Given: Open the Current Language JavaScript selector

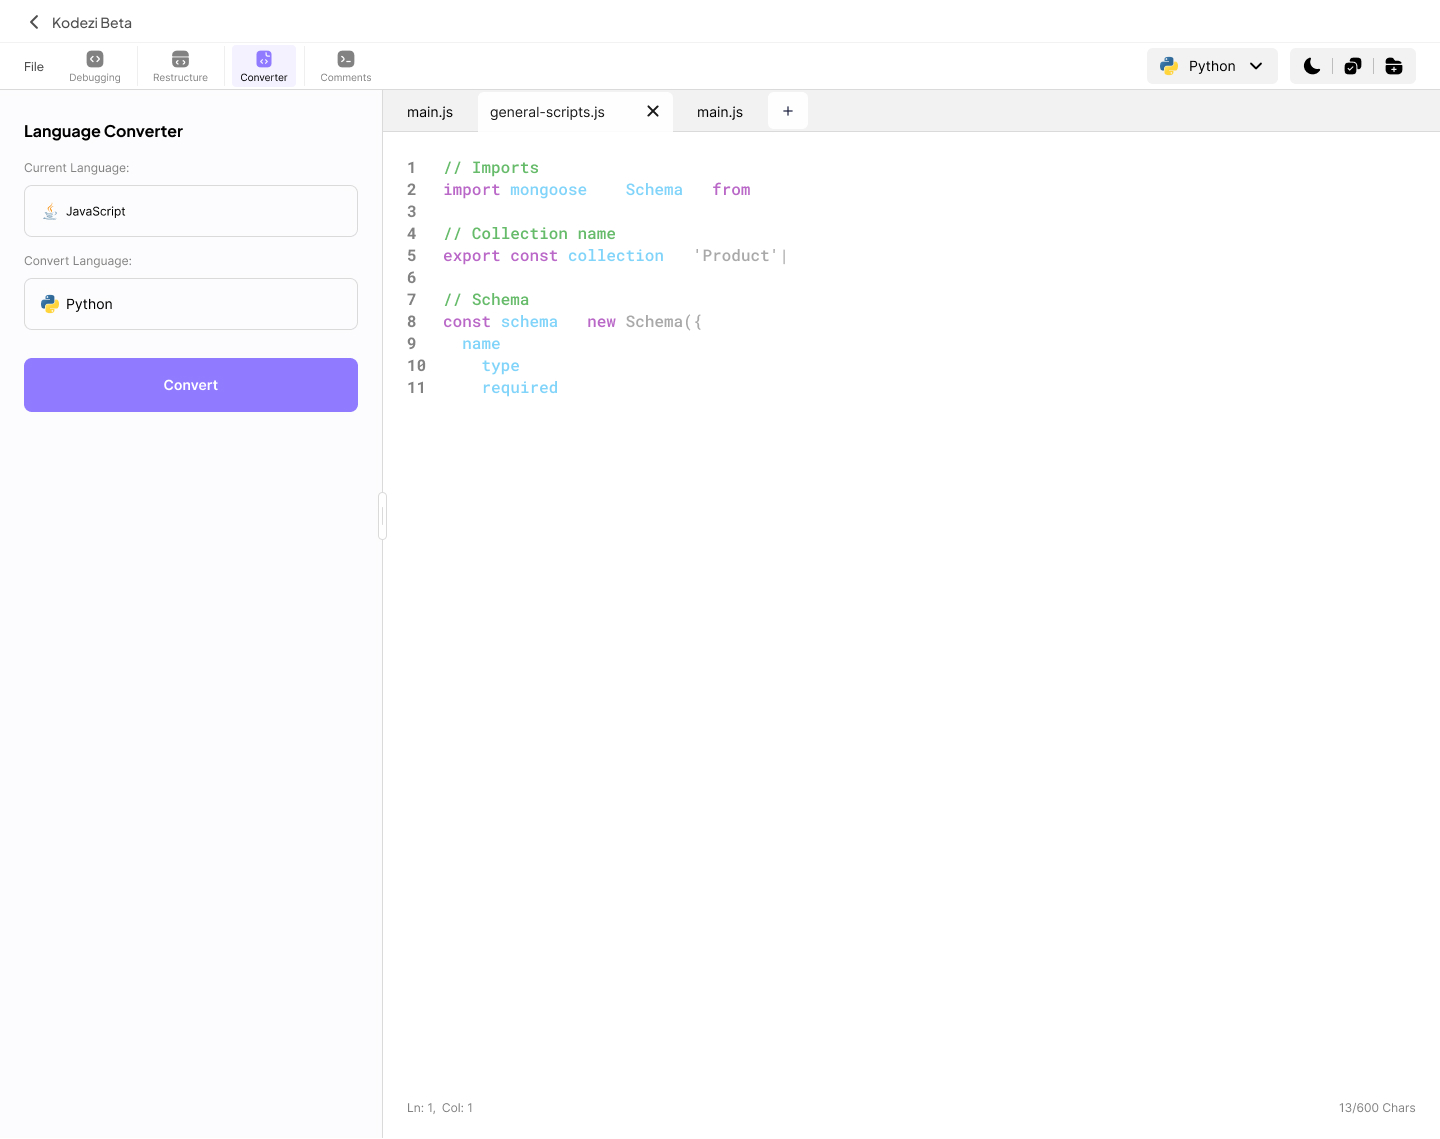Looking at the screenshot, I should pyautogui.click(x=191, y=211).
